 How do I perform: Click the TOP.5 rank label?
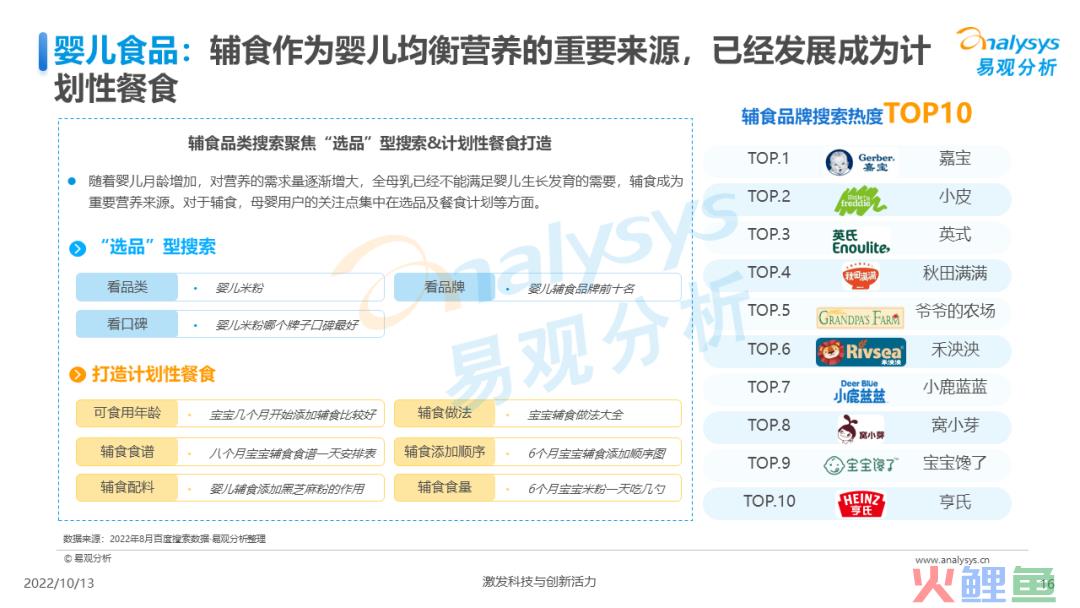[x=769, y=311]
